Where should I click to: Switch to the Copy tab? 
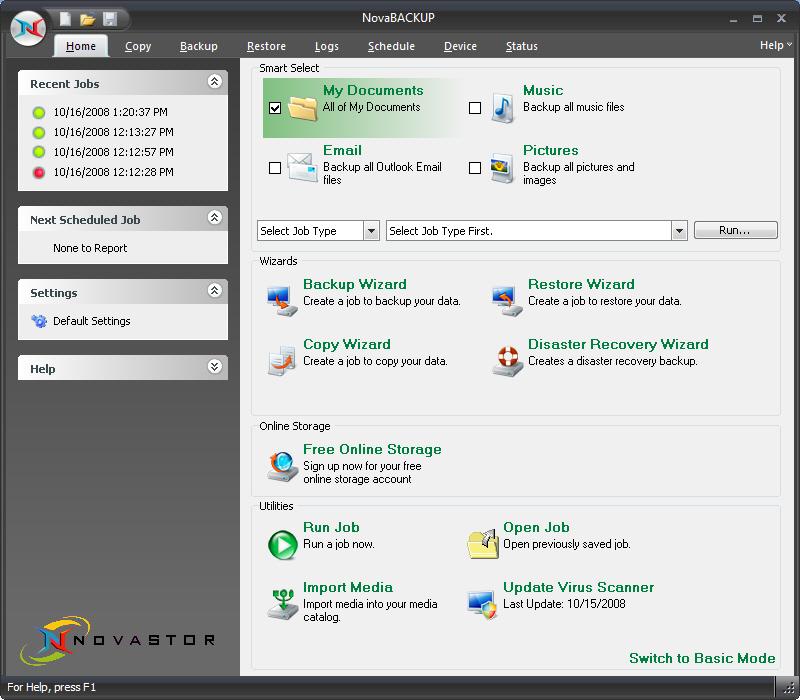[x=138, y=46]
